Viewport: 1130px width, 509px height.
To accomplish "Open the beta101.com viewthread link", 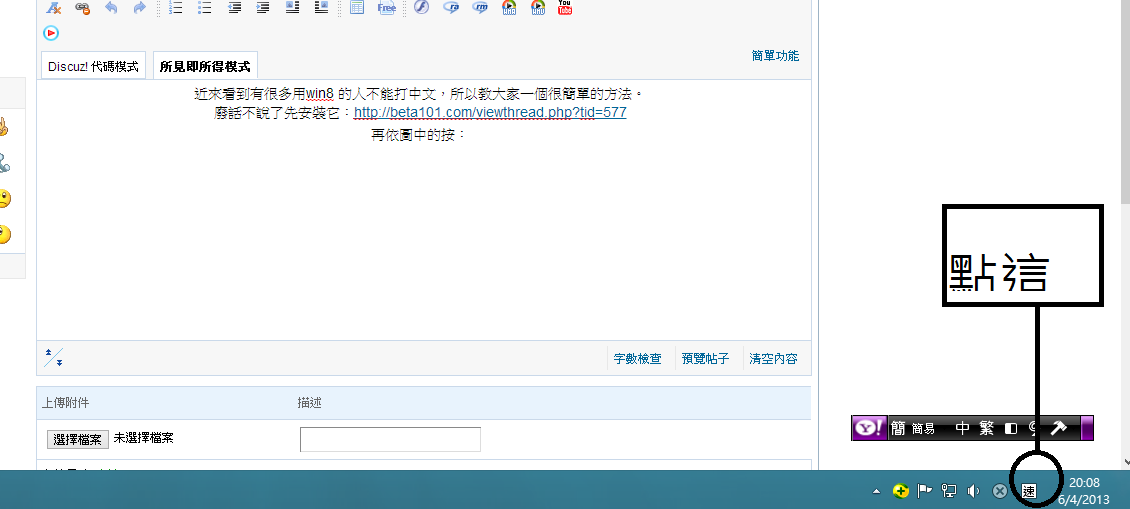I will [x=490, y=112].
